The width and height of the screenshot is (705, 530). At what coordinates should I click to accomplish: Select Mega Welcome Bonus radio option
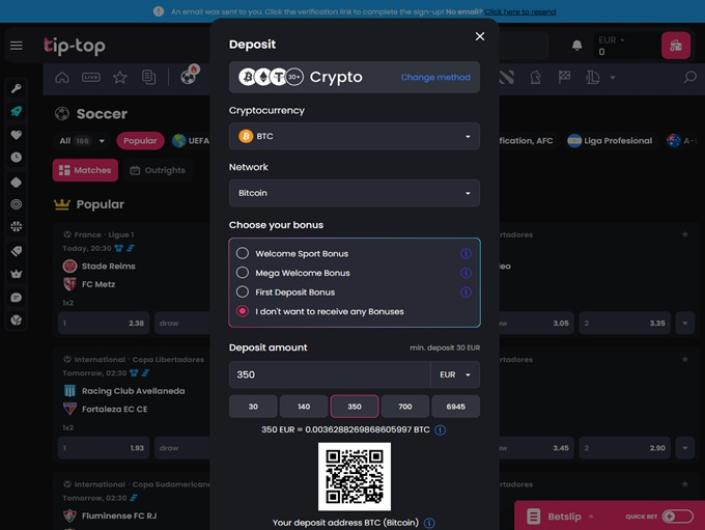coord(243,273)
